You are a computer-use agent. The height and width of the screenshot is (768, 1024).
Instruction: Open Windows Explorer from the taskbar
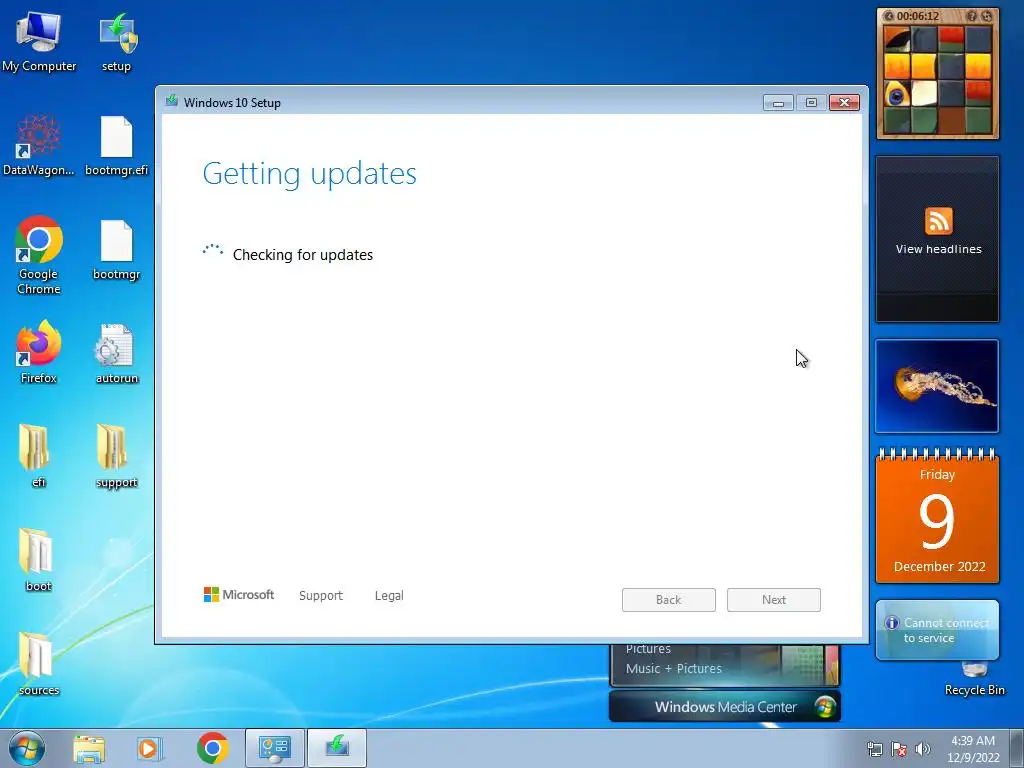[x=89, y=748]
